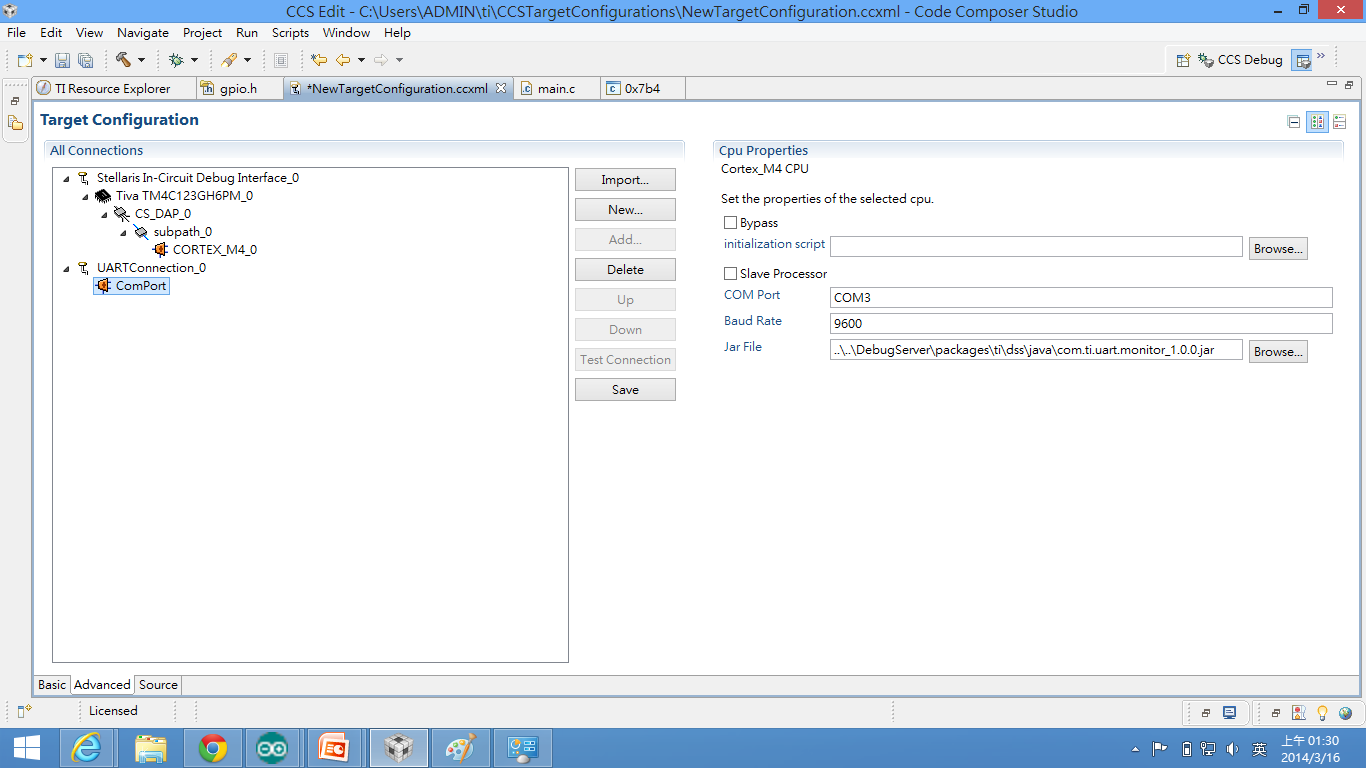
Task: Open the New dropdown arrow
Action: pyautogui.click(x=43, y=61)
